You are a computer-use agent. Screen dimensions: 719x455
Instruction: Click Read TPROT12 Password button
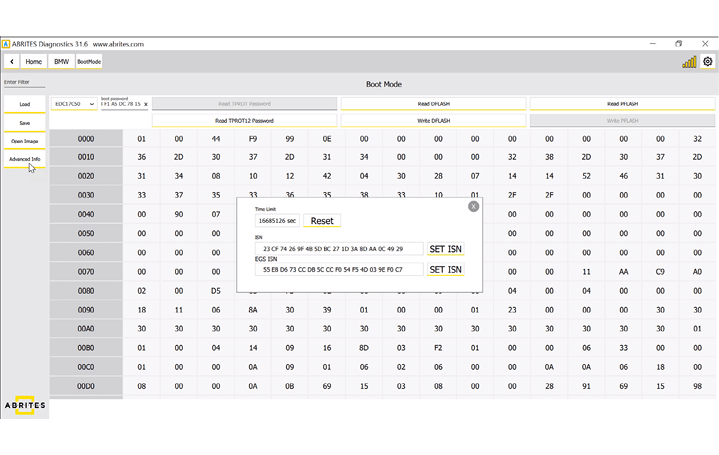click(244, 120)
